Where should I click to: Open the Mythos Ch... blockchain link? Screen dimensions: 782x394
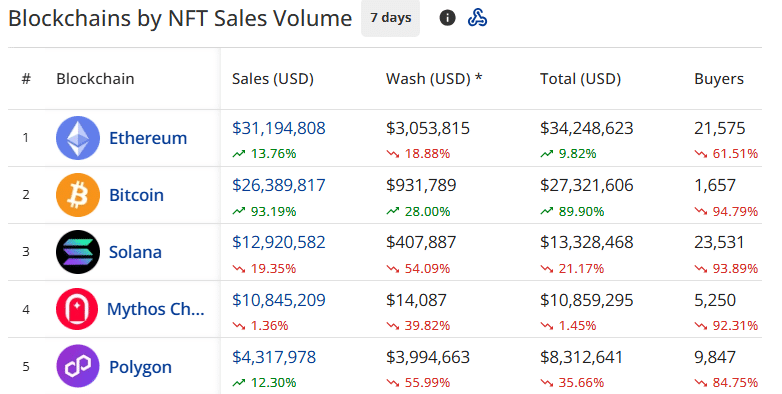[x=156, y=309]
